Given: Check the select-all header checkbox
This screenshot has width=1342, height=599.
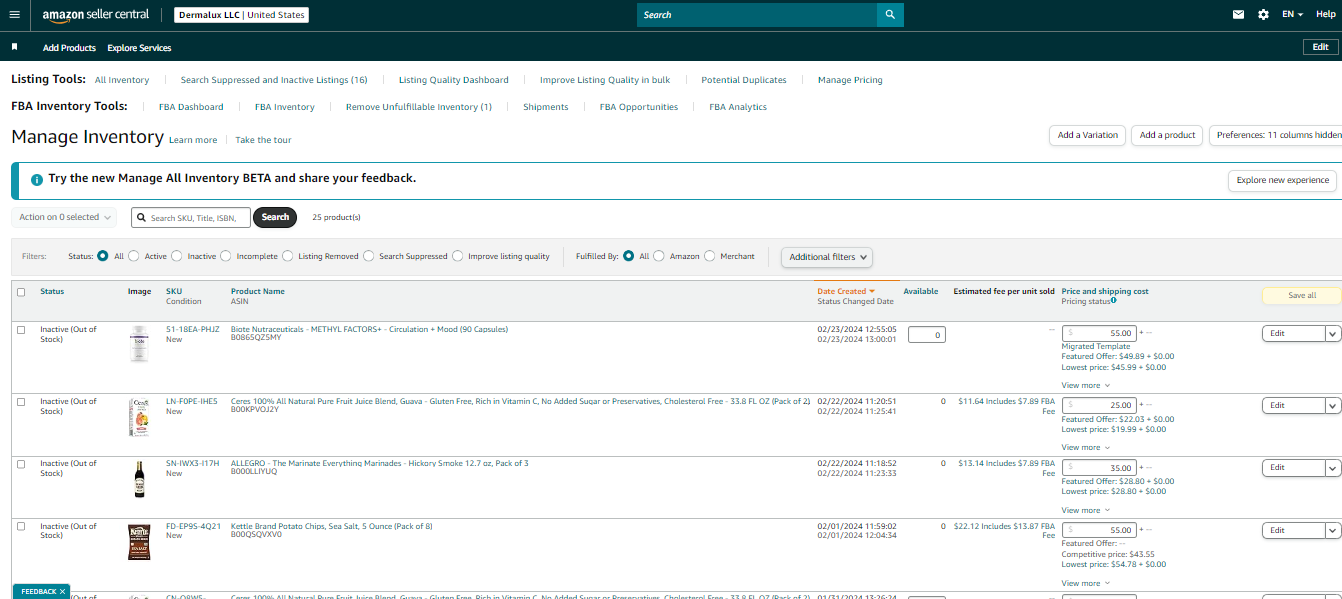Looking at the screenshot, I should point(21,292).
